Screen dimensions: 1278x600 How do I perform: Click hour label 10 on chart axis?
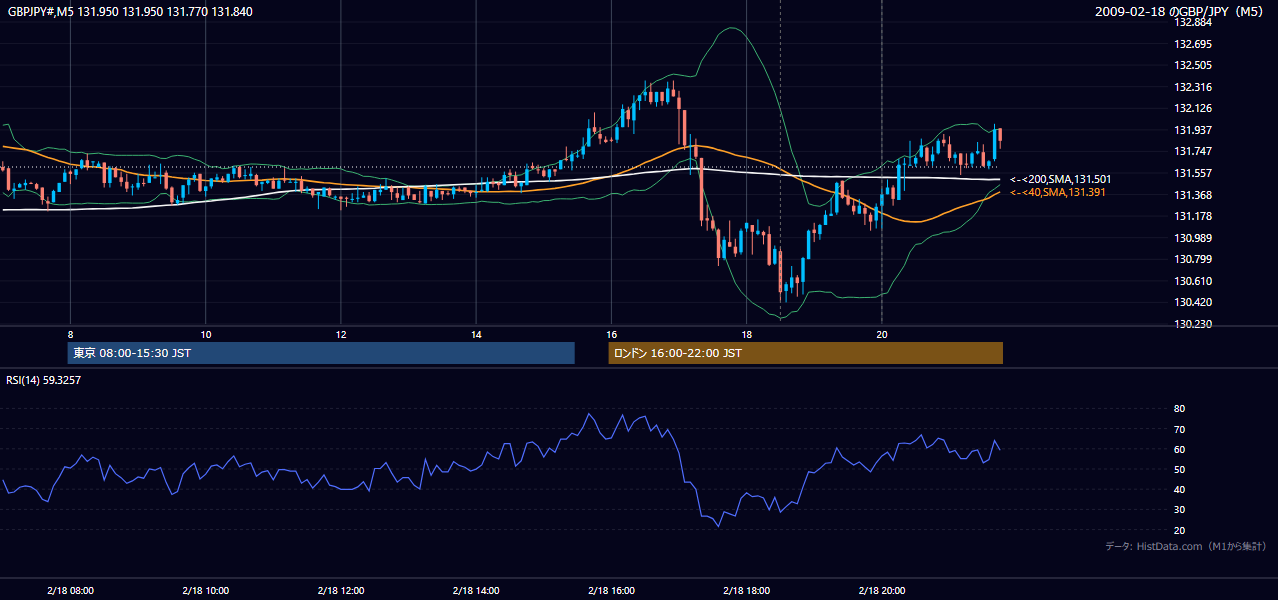coord(205,334)
